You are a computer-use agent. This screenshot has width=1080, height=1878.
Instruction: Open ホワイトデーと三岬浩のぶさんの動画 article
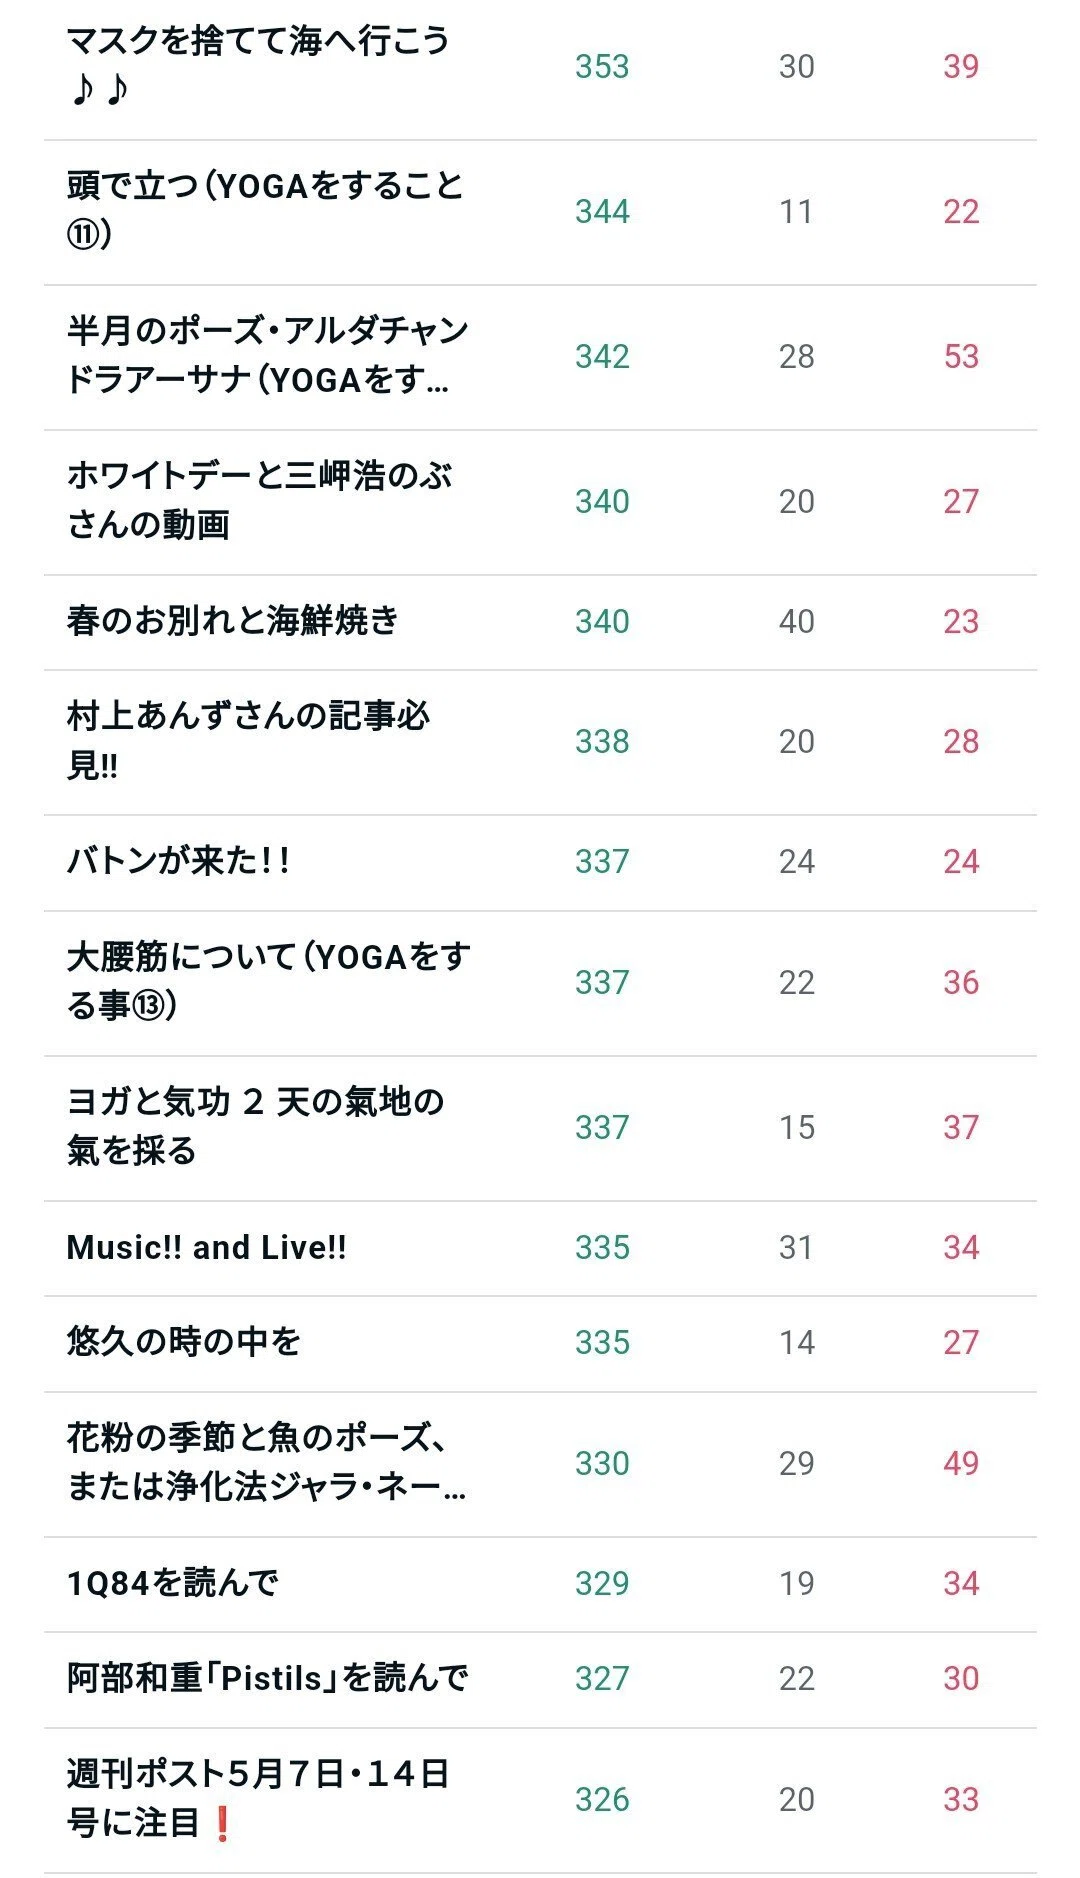coord(259,501)
